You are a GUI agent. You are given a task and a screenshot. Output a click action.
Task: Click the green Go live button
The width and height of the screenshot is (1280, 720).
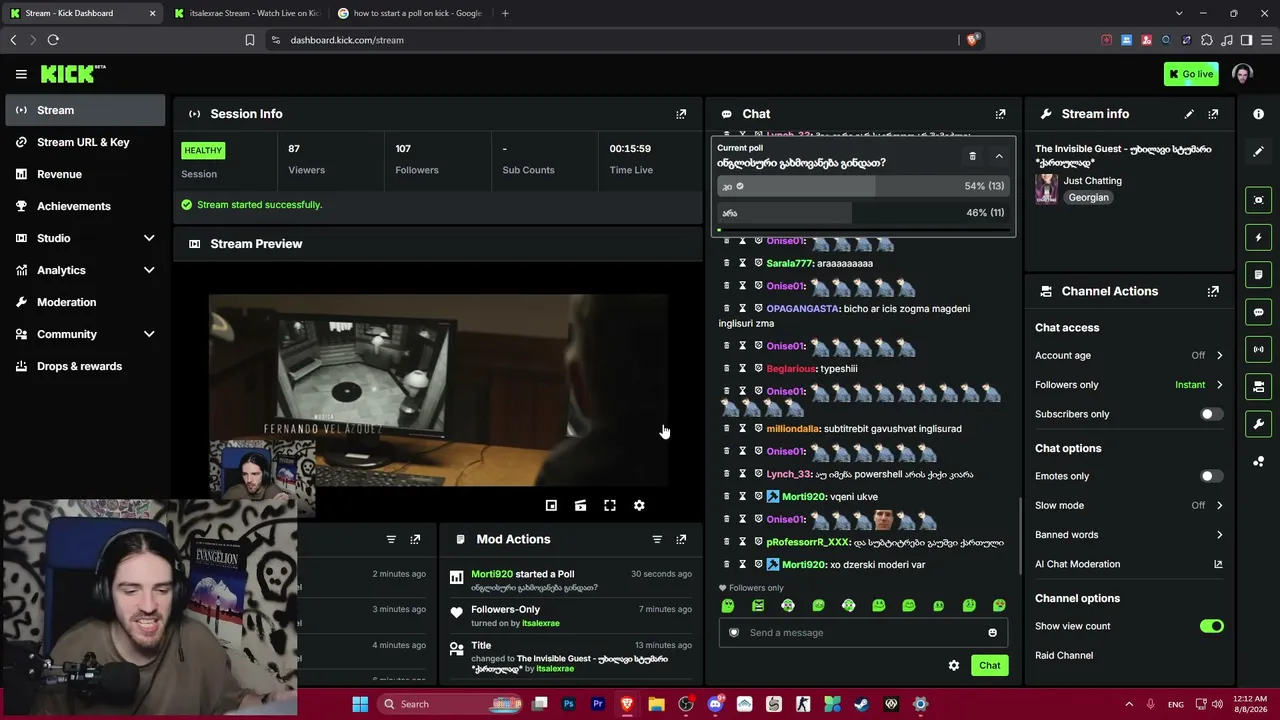pos(1191,74)
